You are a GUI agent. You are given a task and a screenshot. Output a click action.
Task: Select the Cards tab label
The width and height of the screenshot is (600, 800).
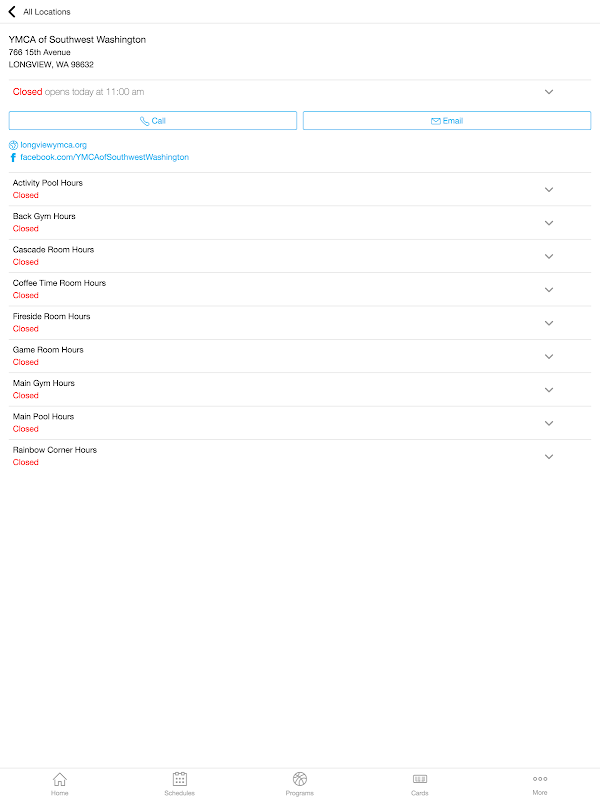(420, 793)
